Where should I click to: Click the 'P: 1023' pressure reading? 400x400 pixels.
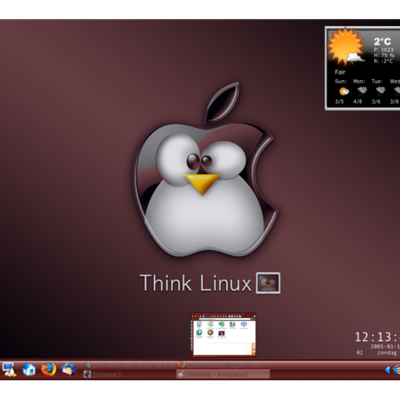(384, 50)
